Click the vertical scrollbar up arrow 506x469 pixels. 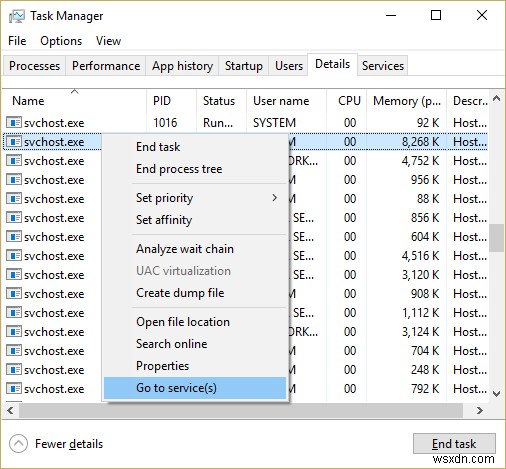point(497,98)
